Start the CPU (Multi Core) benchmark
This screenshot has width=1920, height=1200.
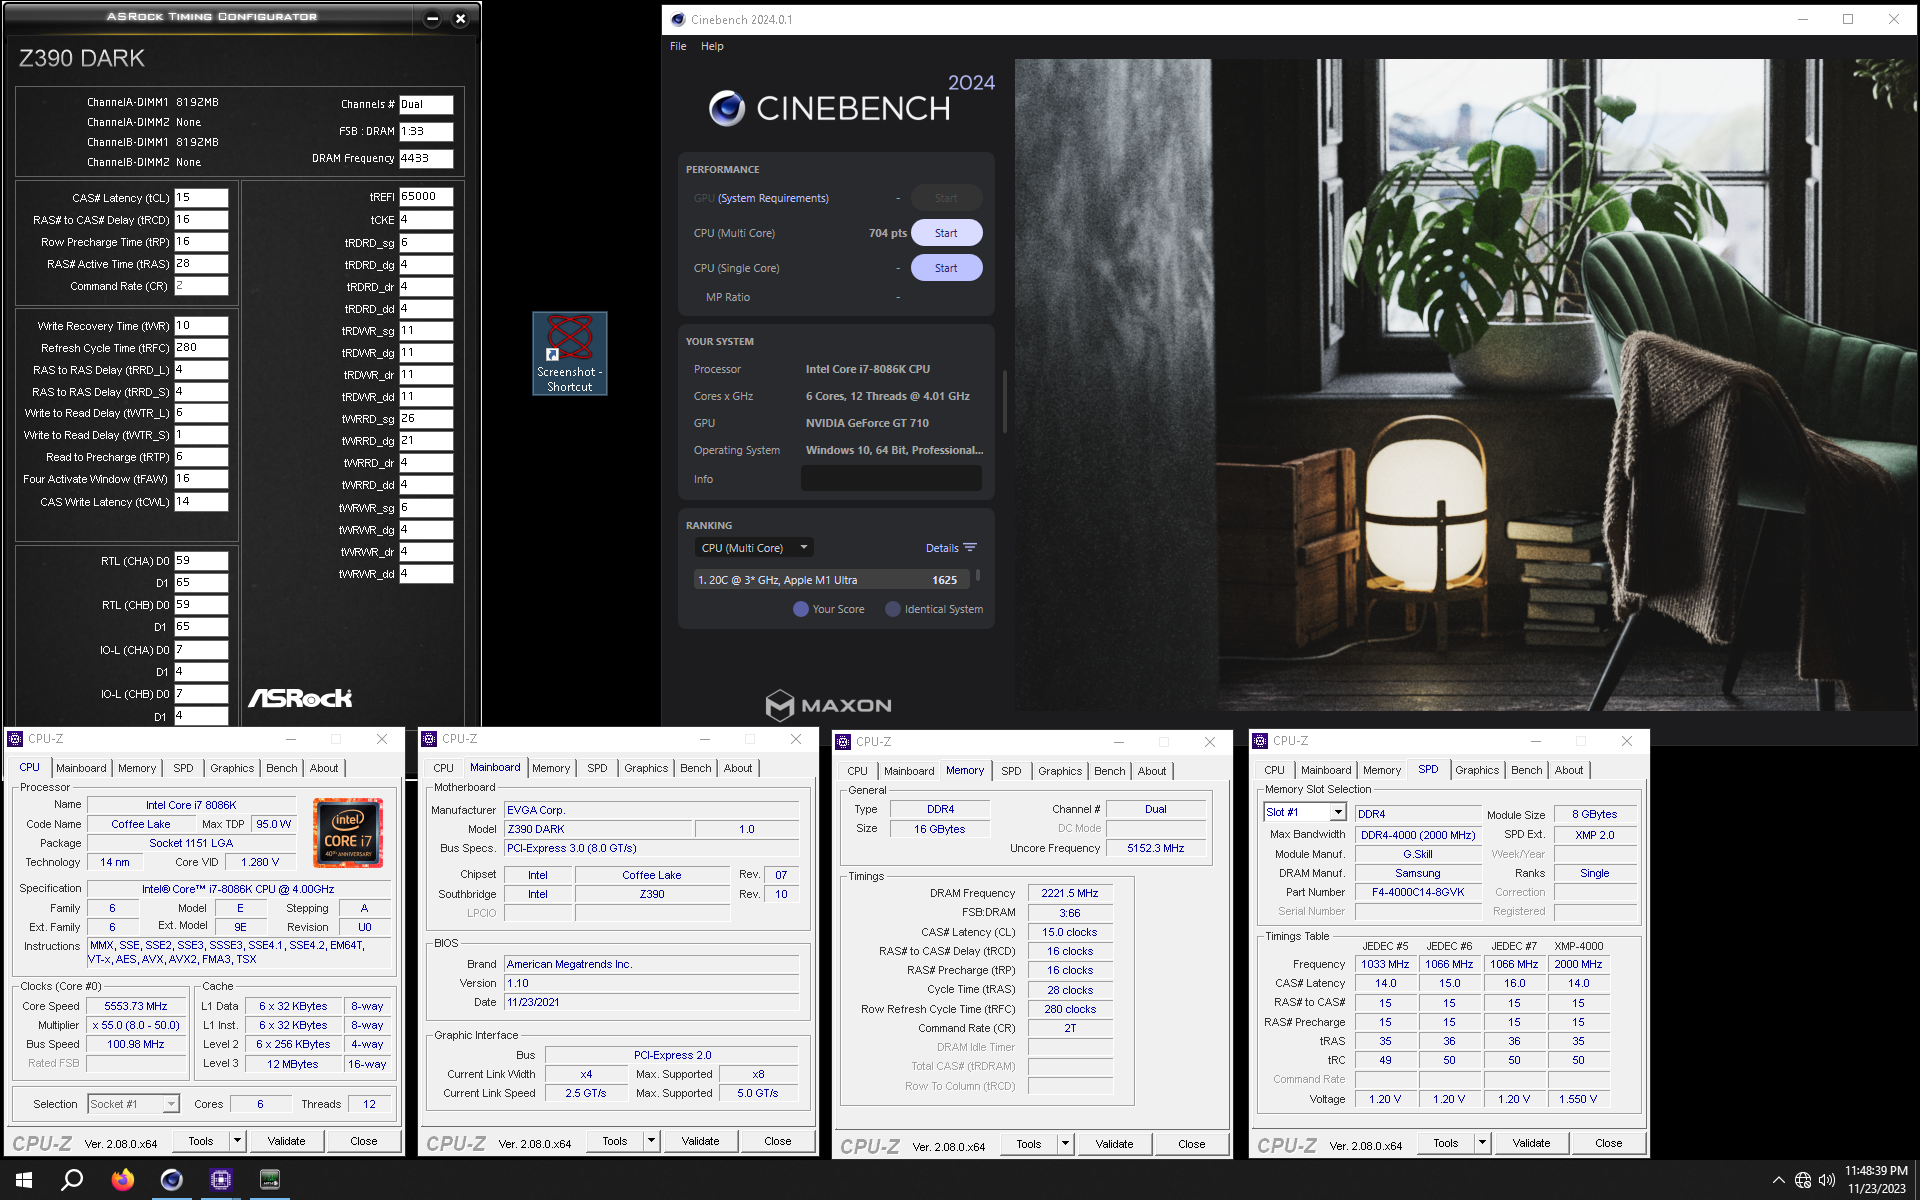pyautogui.click(x=946, y=233)
